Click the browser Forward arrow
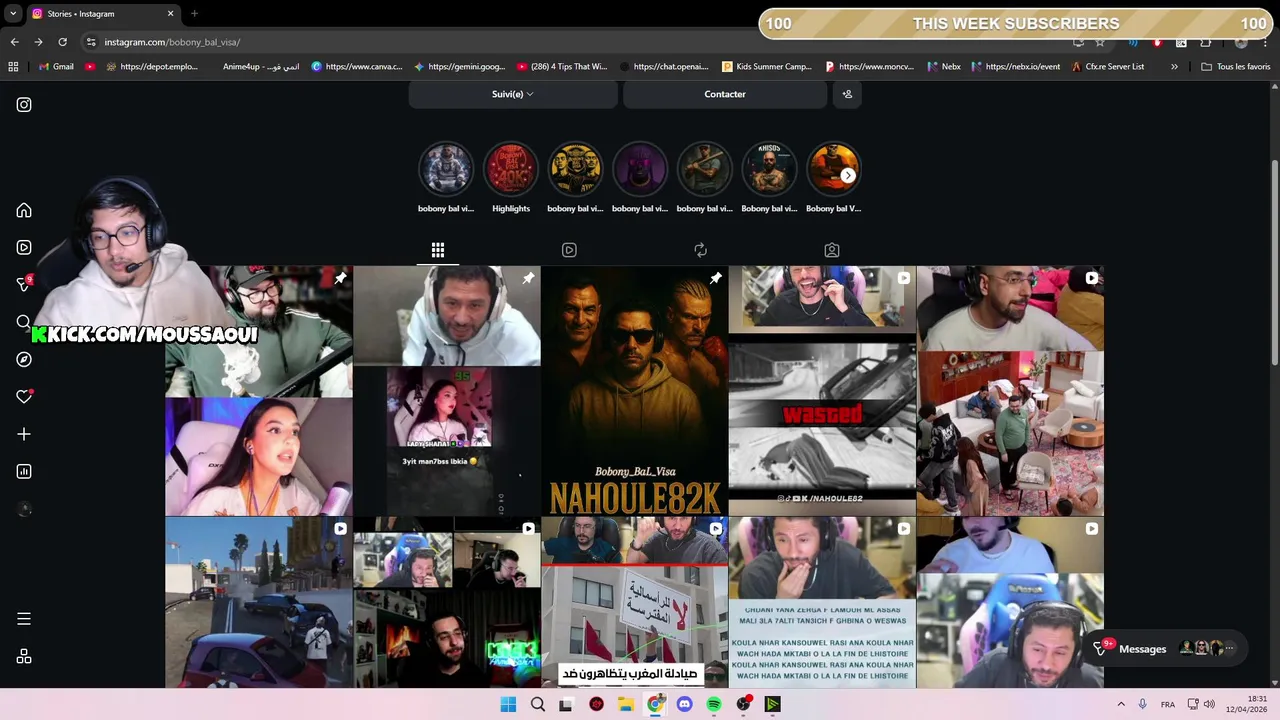Screen dimensions: 1280x720 point(38,42)
